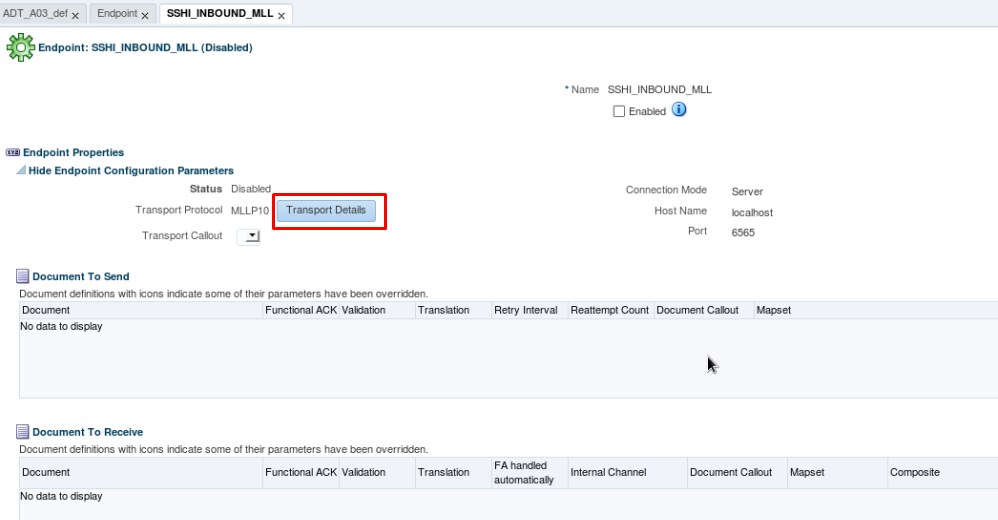Click No data to display in Receive table
The height and width of the screenshot is (520, 998).
(x=61, y=496)
